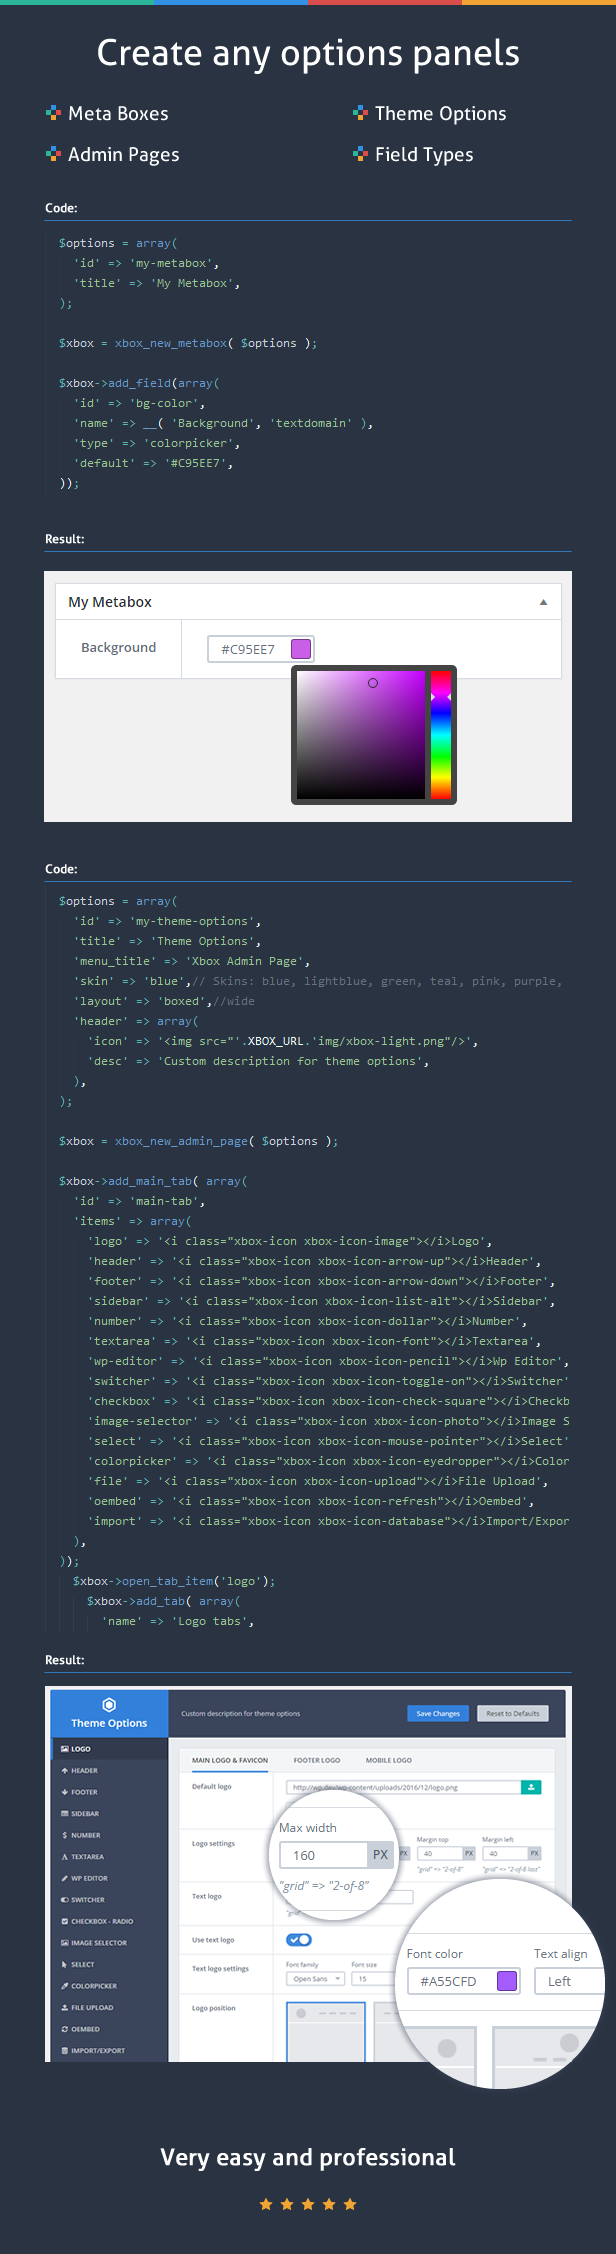Click the Number dollar icon in sidebar
Viewport: 616px width, 2254px height.
point(65,1835)
